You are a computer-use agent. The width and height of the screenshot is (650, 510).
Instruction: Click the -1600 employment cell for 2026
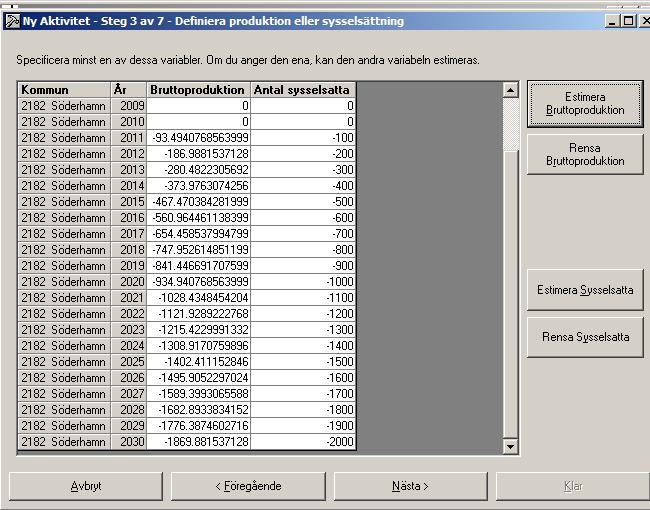click(303, 378)
